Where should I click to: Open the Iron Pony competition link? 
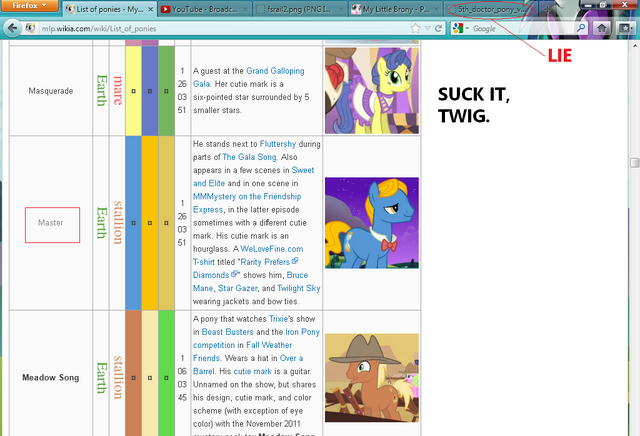coord(256,338)
